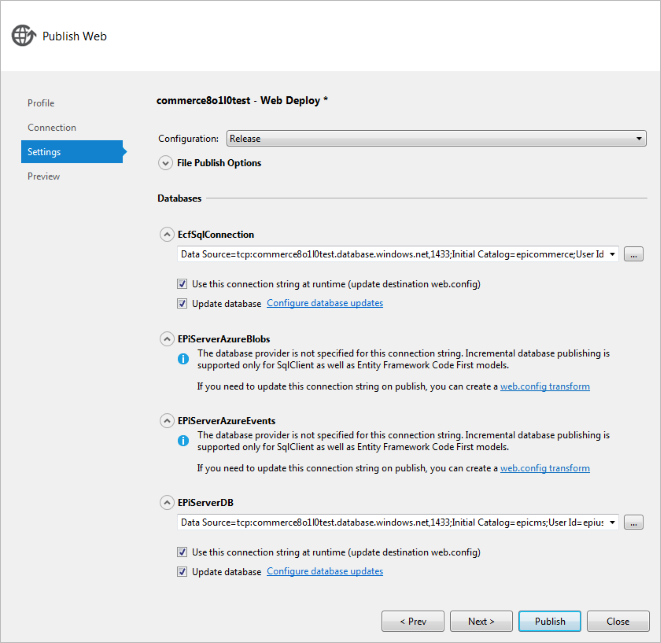661x643 pixels.
Task: Click info icon under EPiServerAzureEvents
Action: (x=183, y=438)
